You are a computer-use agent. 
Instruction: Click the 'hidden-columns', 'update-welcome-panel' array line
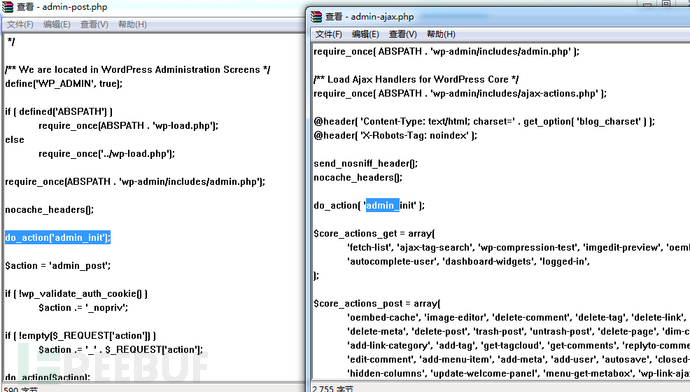518,374
